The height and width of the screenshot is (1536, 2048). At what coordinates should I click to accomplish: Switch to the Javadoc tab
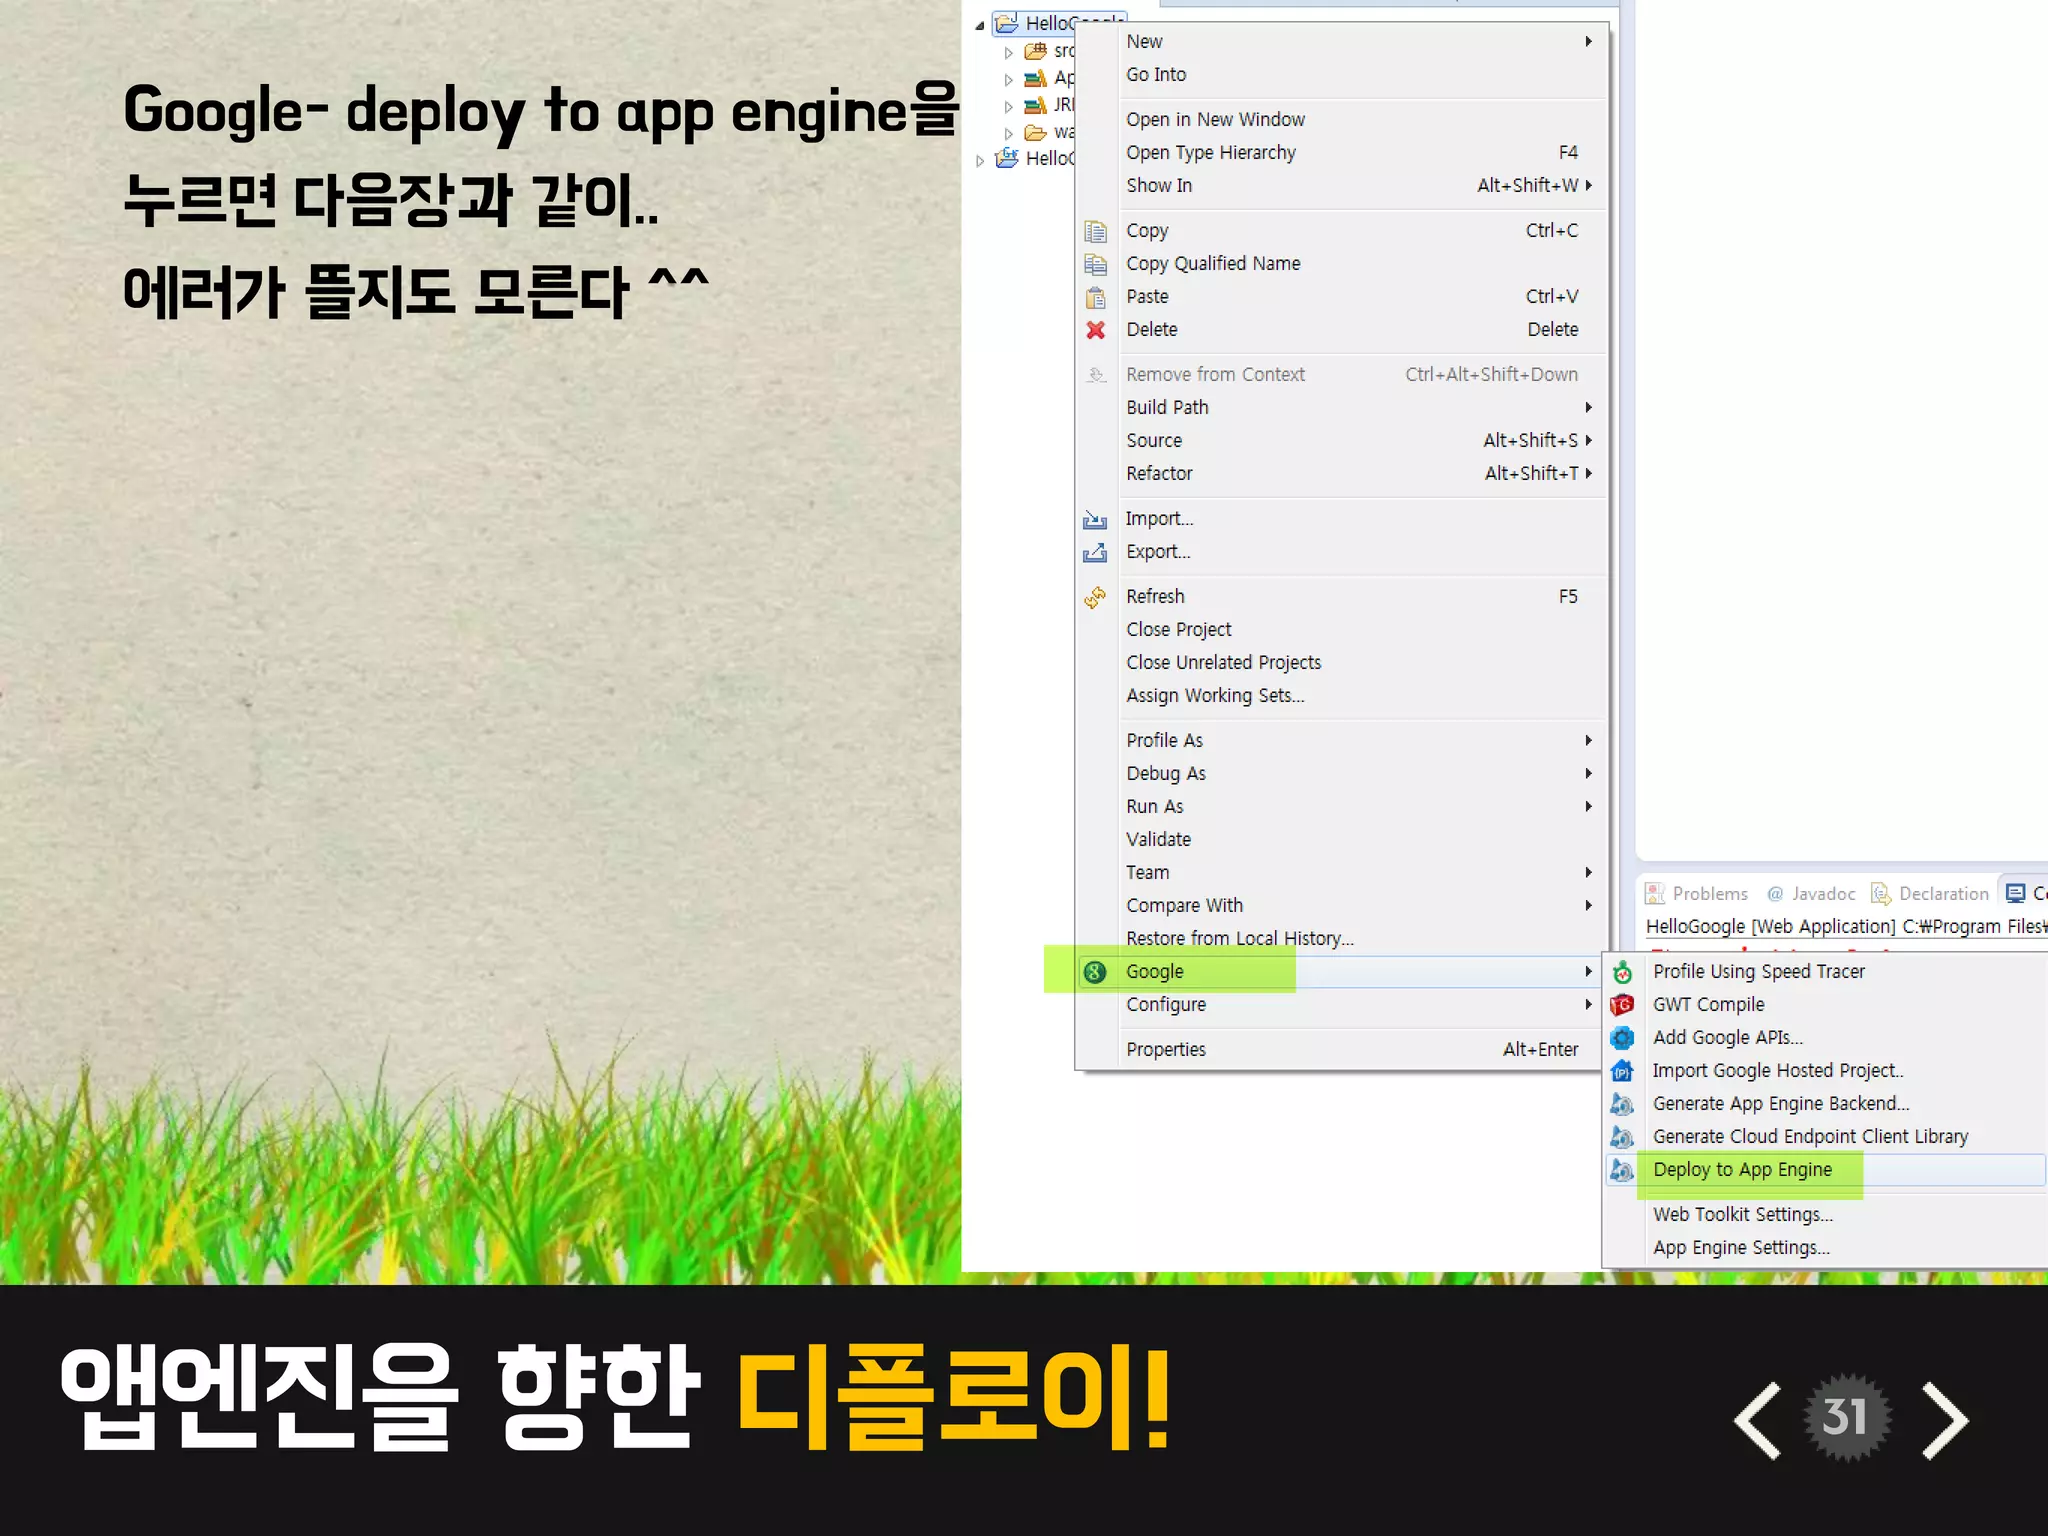click(x=1811, y=894)
